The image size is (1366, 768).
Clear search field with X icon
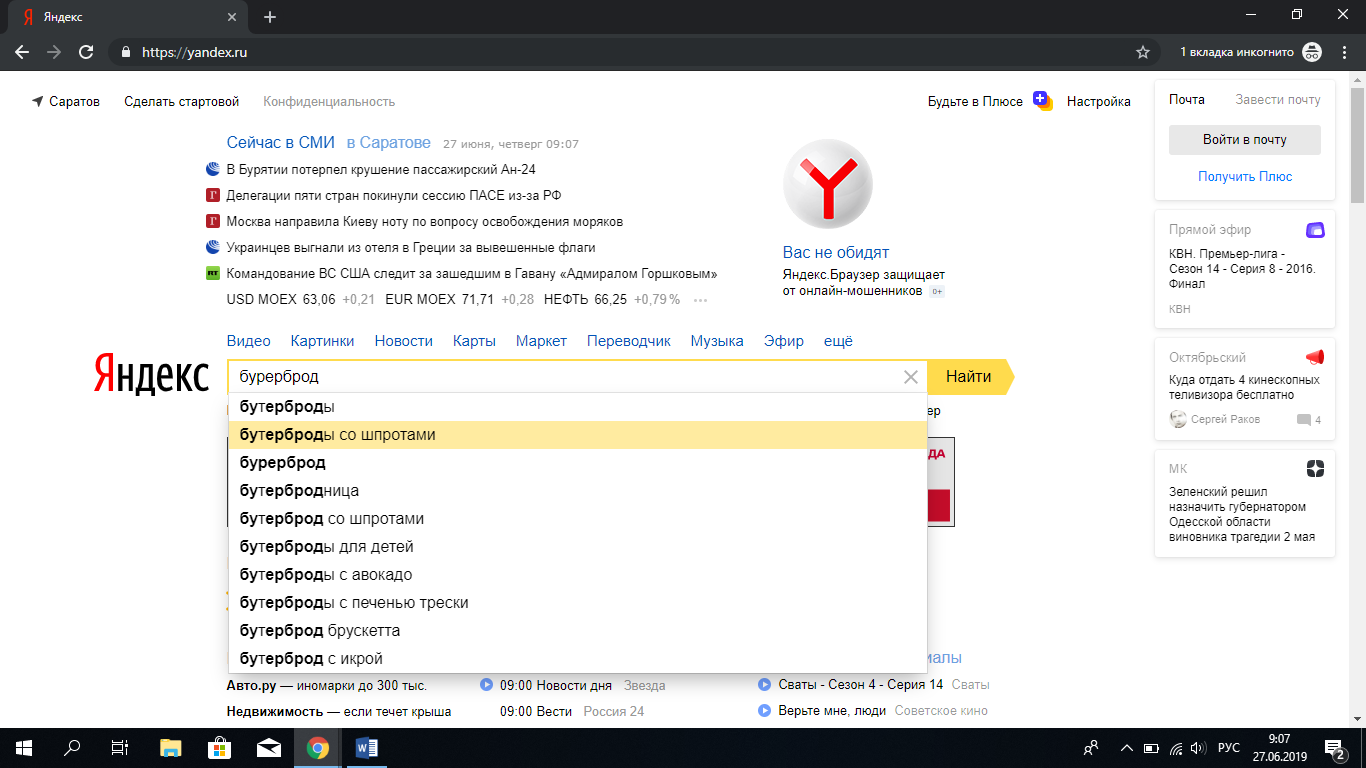click(x=910, y=377)
